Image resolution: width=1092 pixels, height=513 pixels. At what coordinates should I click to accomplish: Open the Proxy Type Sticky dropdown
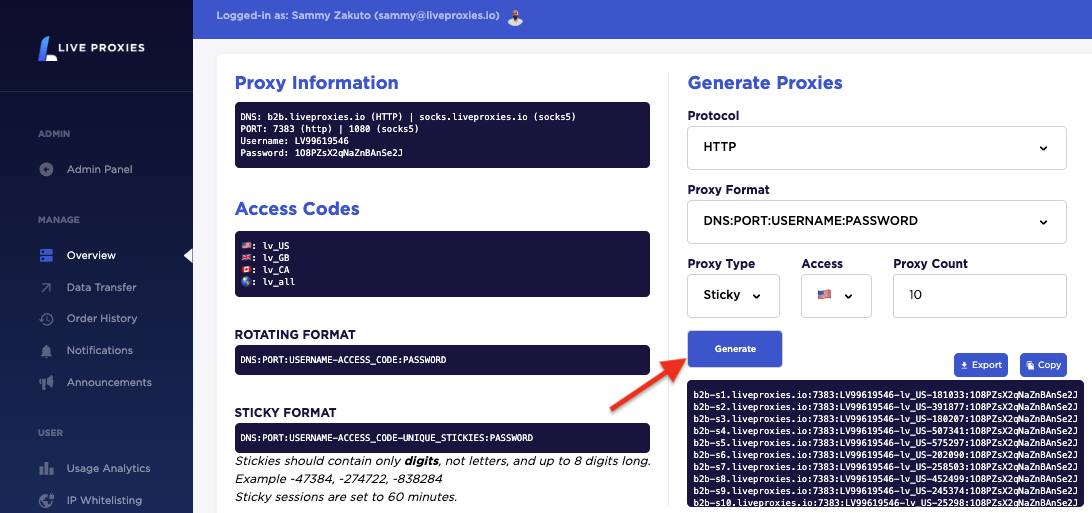tap(734, 295)
